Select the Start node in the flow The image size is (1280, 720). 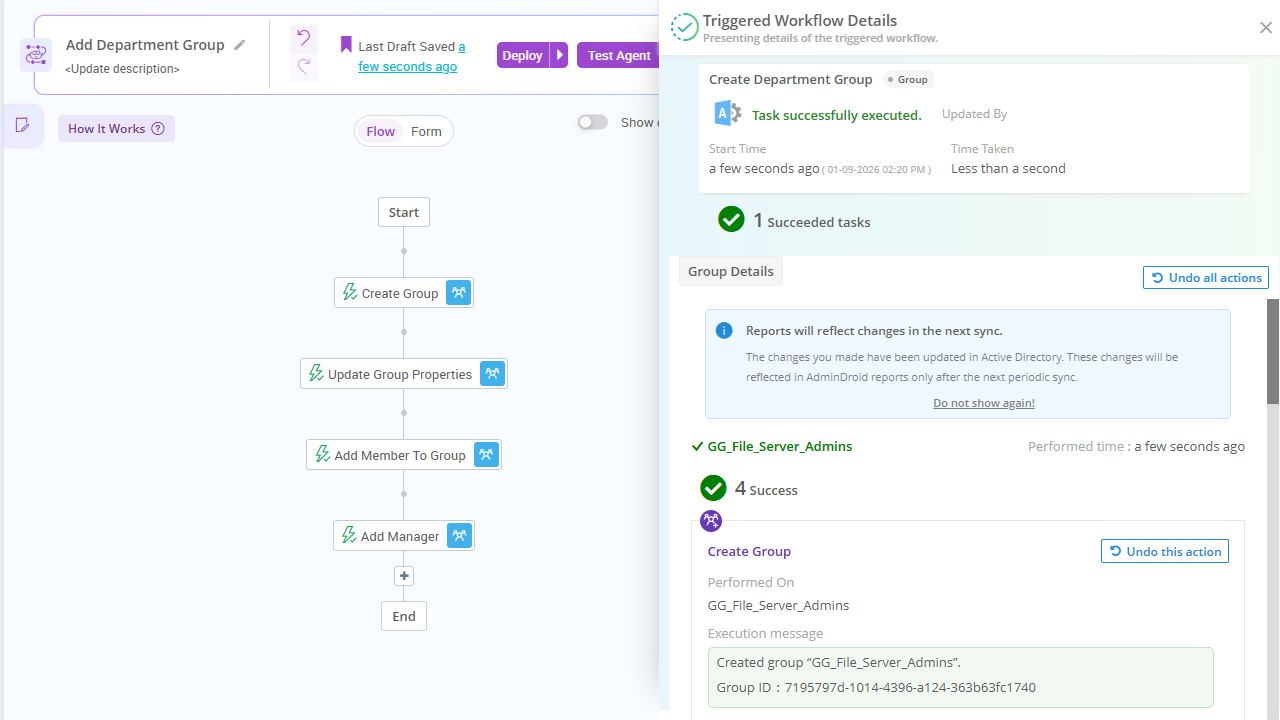pos(404,212)
